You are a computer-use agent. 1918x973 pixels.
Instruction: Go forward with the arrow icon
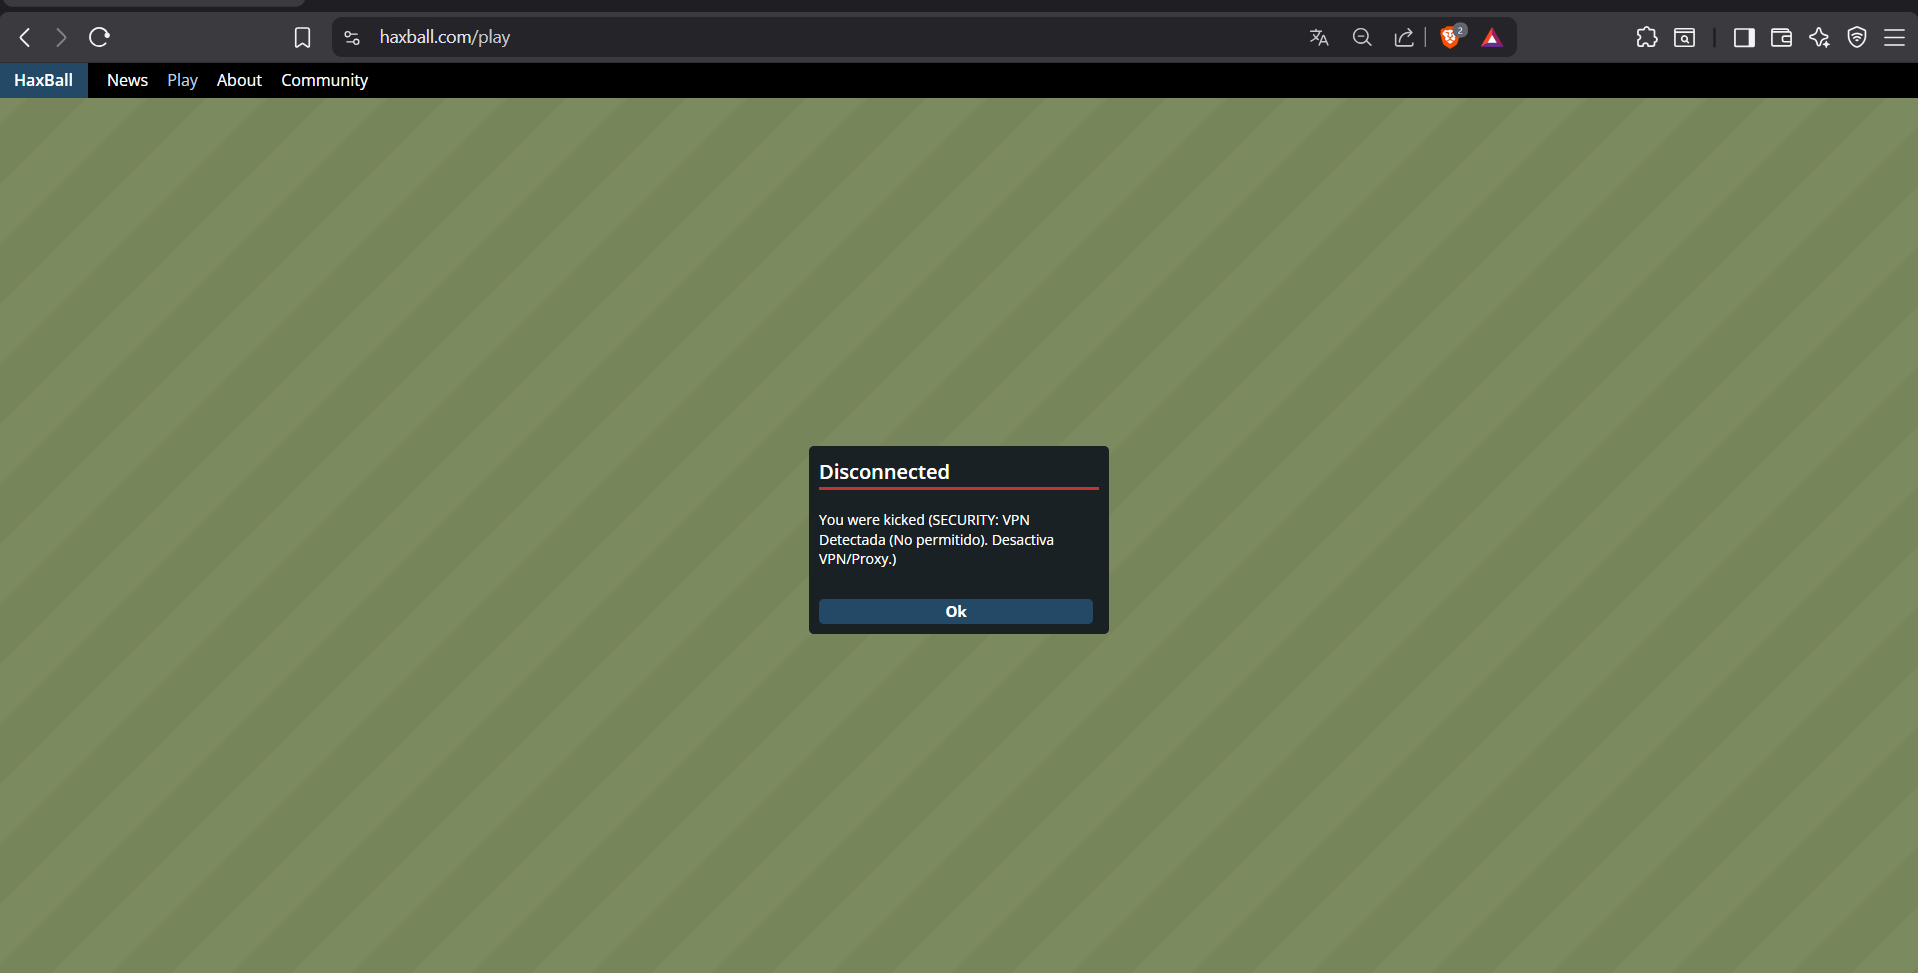pyautogui.click(x=61, y=38)
